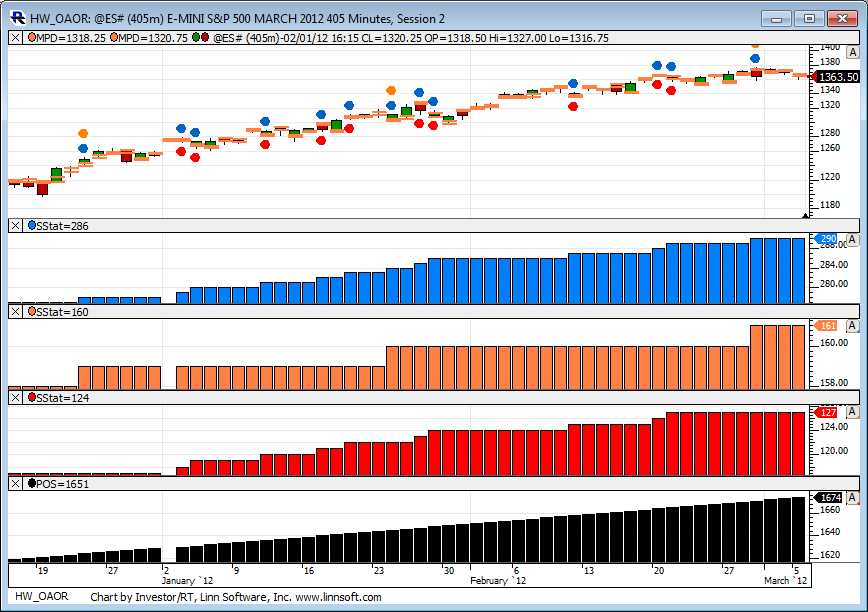Click the blue SStat=286 color dot
The width and height of the screenshot is (868, 612).
click(x=33, y=226)
